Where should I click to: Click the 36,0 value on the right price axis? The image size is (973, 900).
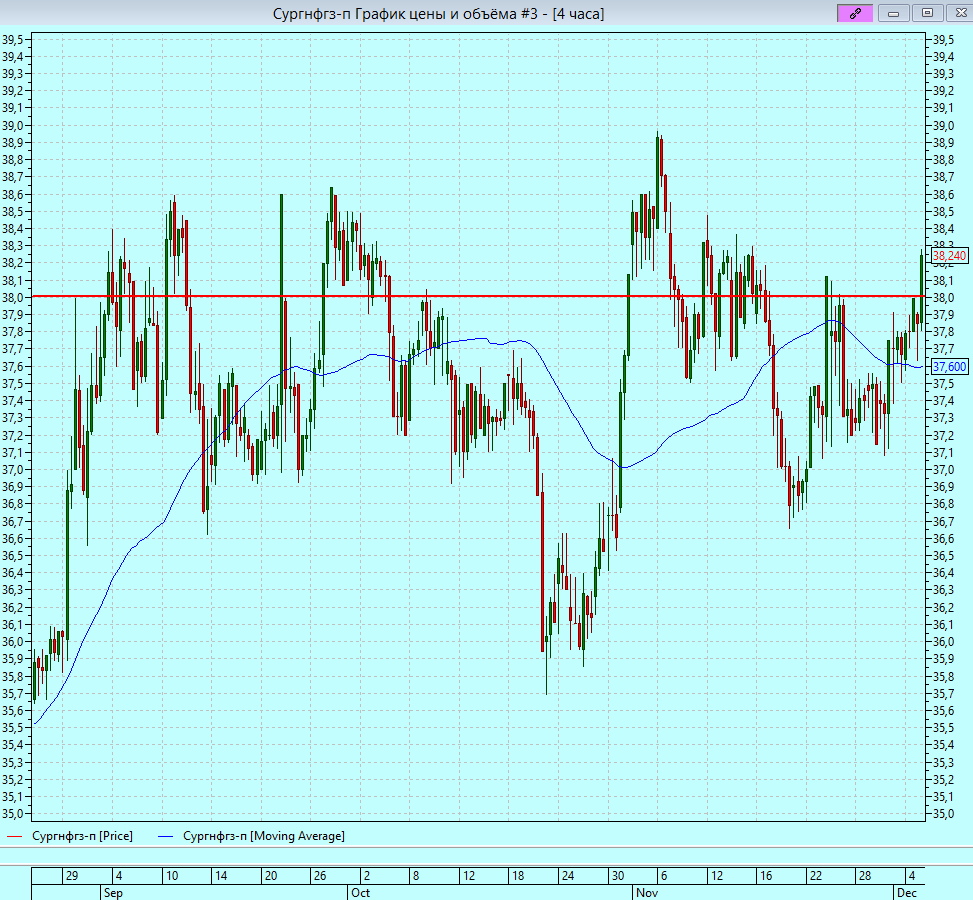[x=944, y=642]
